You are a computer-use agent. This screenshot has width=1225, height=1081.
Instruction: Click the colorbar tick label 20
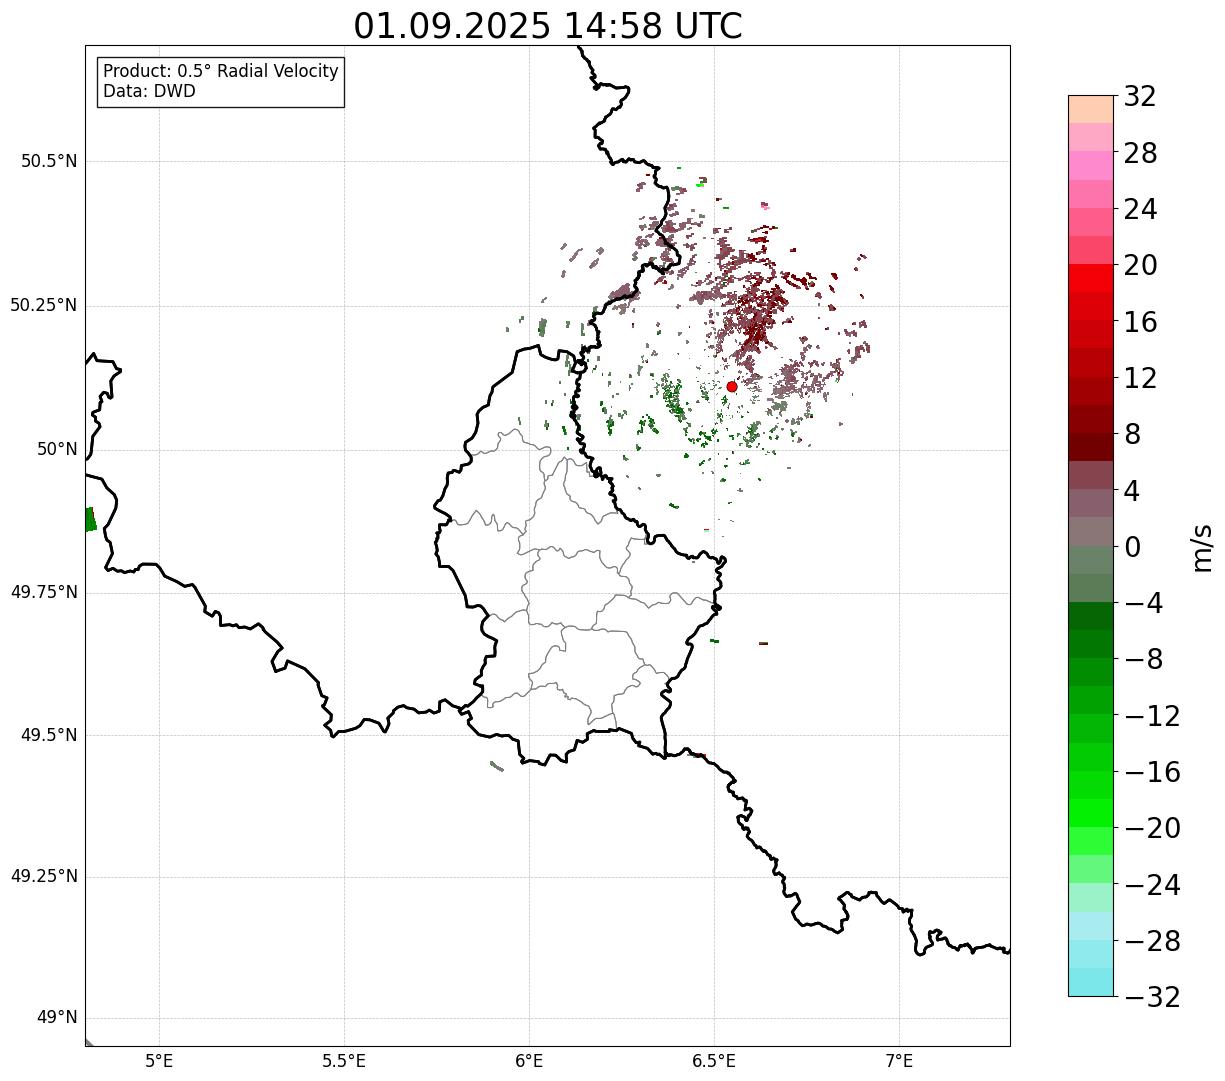(x=1140, y=266)
